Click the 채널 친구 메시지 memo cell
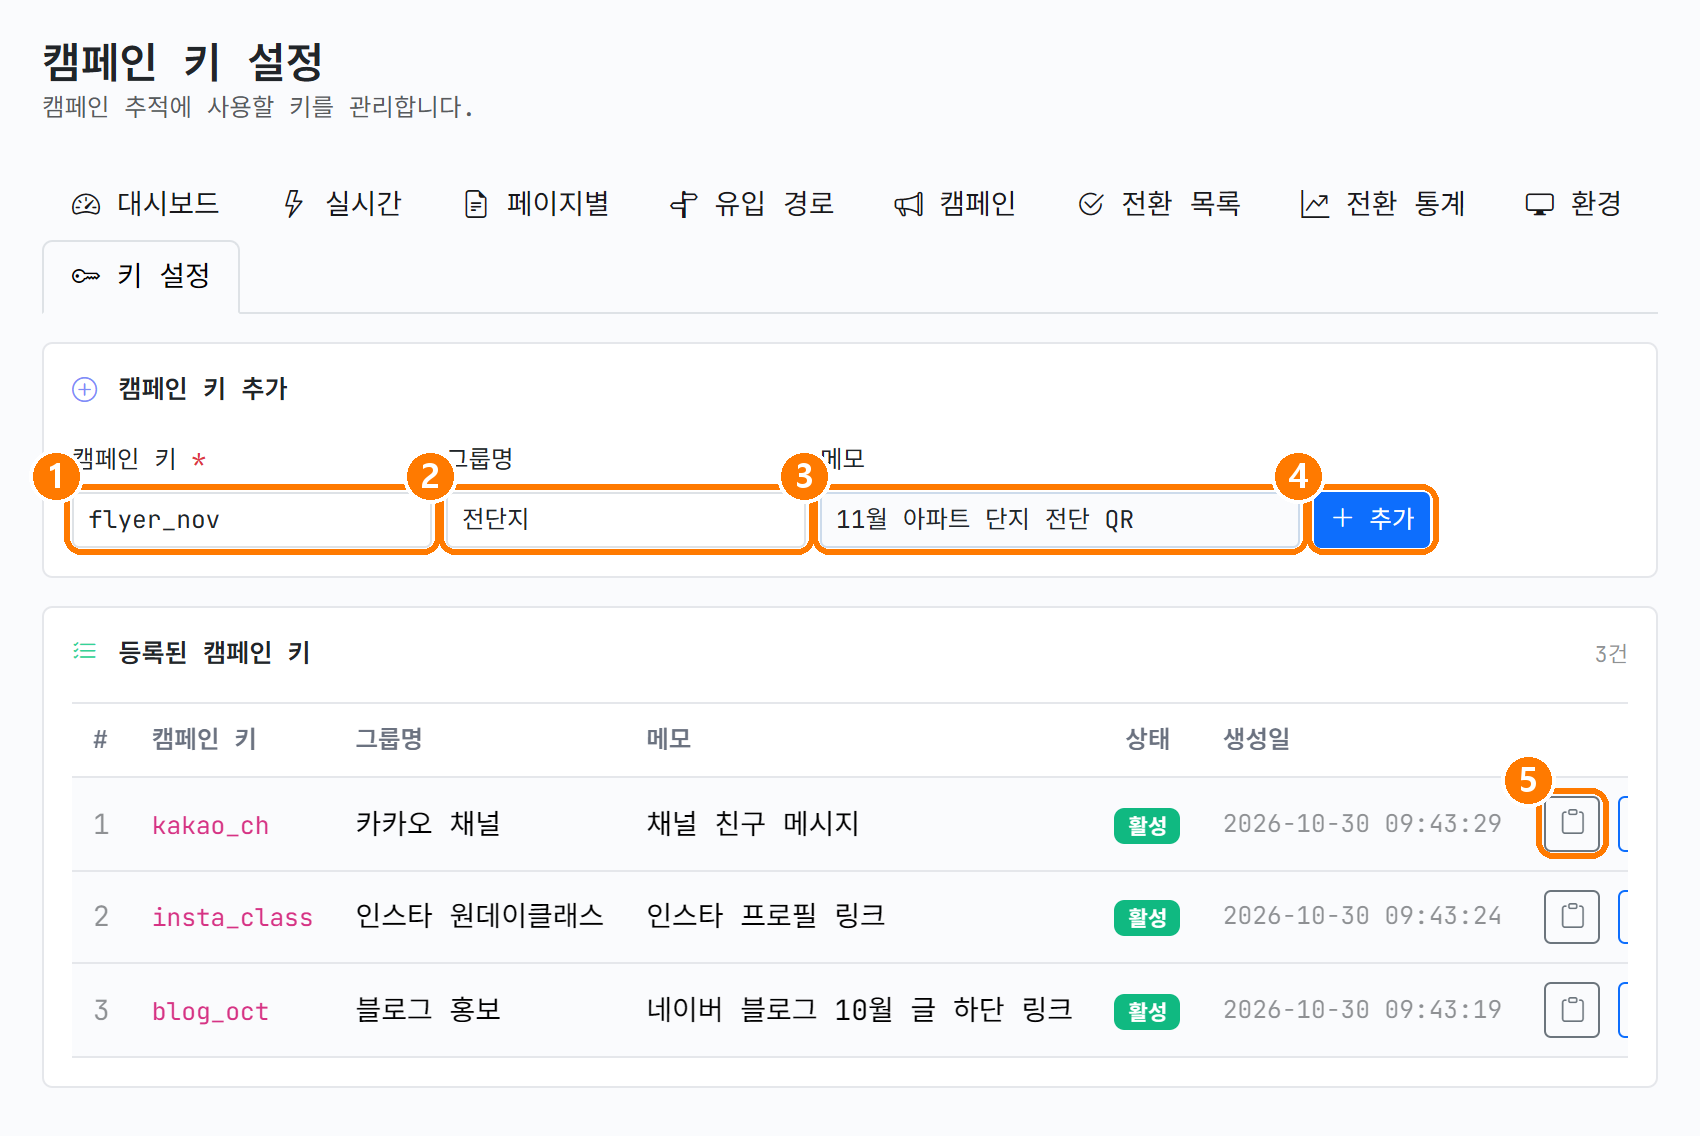 tap(753, 824)
